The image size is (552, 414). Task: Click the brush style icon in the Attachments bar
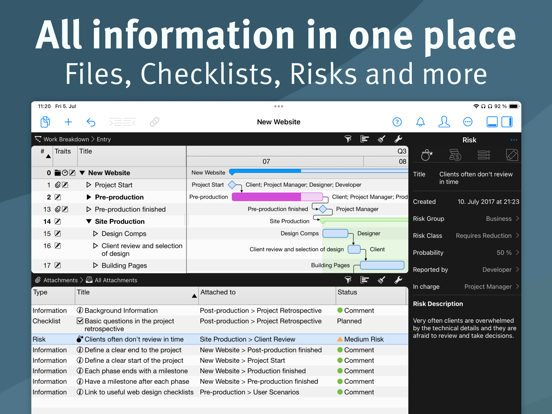pyautogui.click(x=381, y=280)
